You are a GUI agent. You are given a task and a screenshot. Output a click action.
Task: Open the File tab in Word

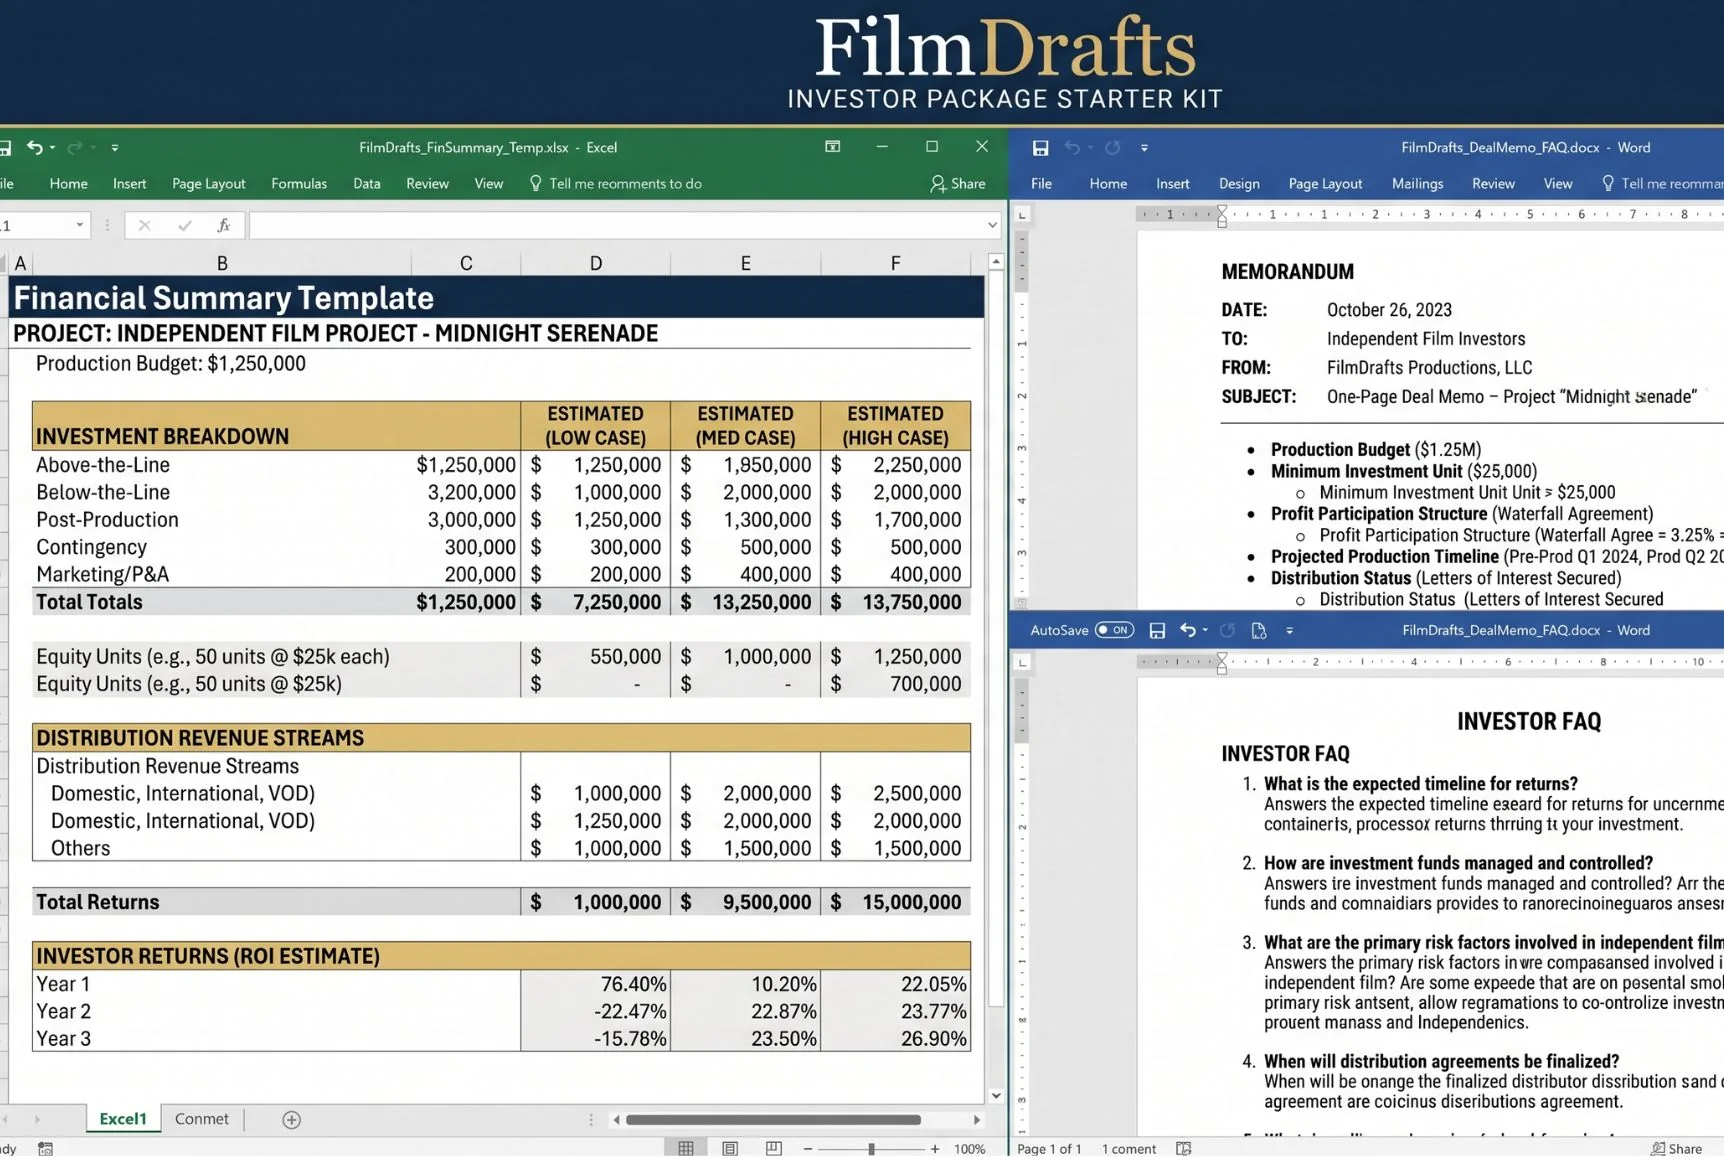pyautogui.click(x=1041, y=184)
